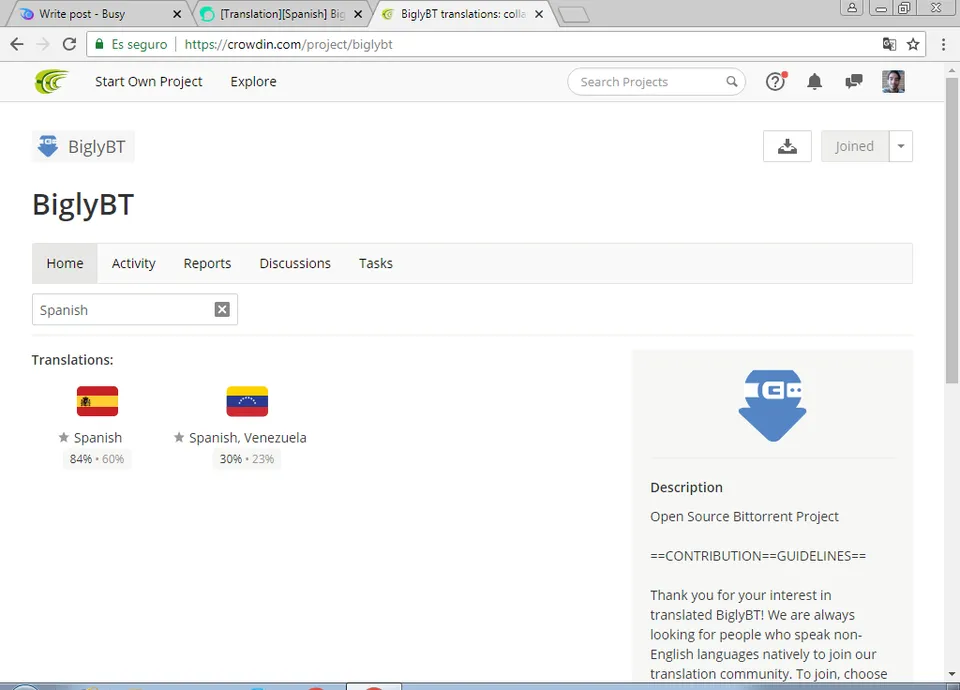Switch to the [Translation][Spanish] browser tab

click(x=282, y=13)
